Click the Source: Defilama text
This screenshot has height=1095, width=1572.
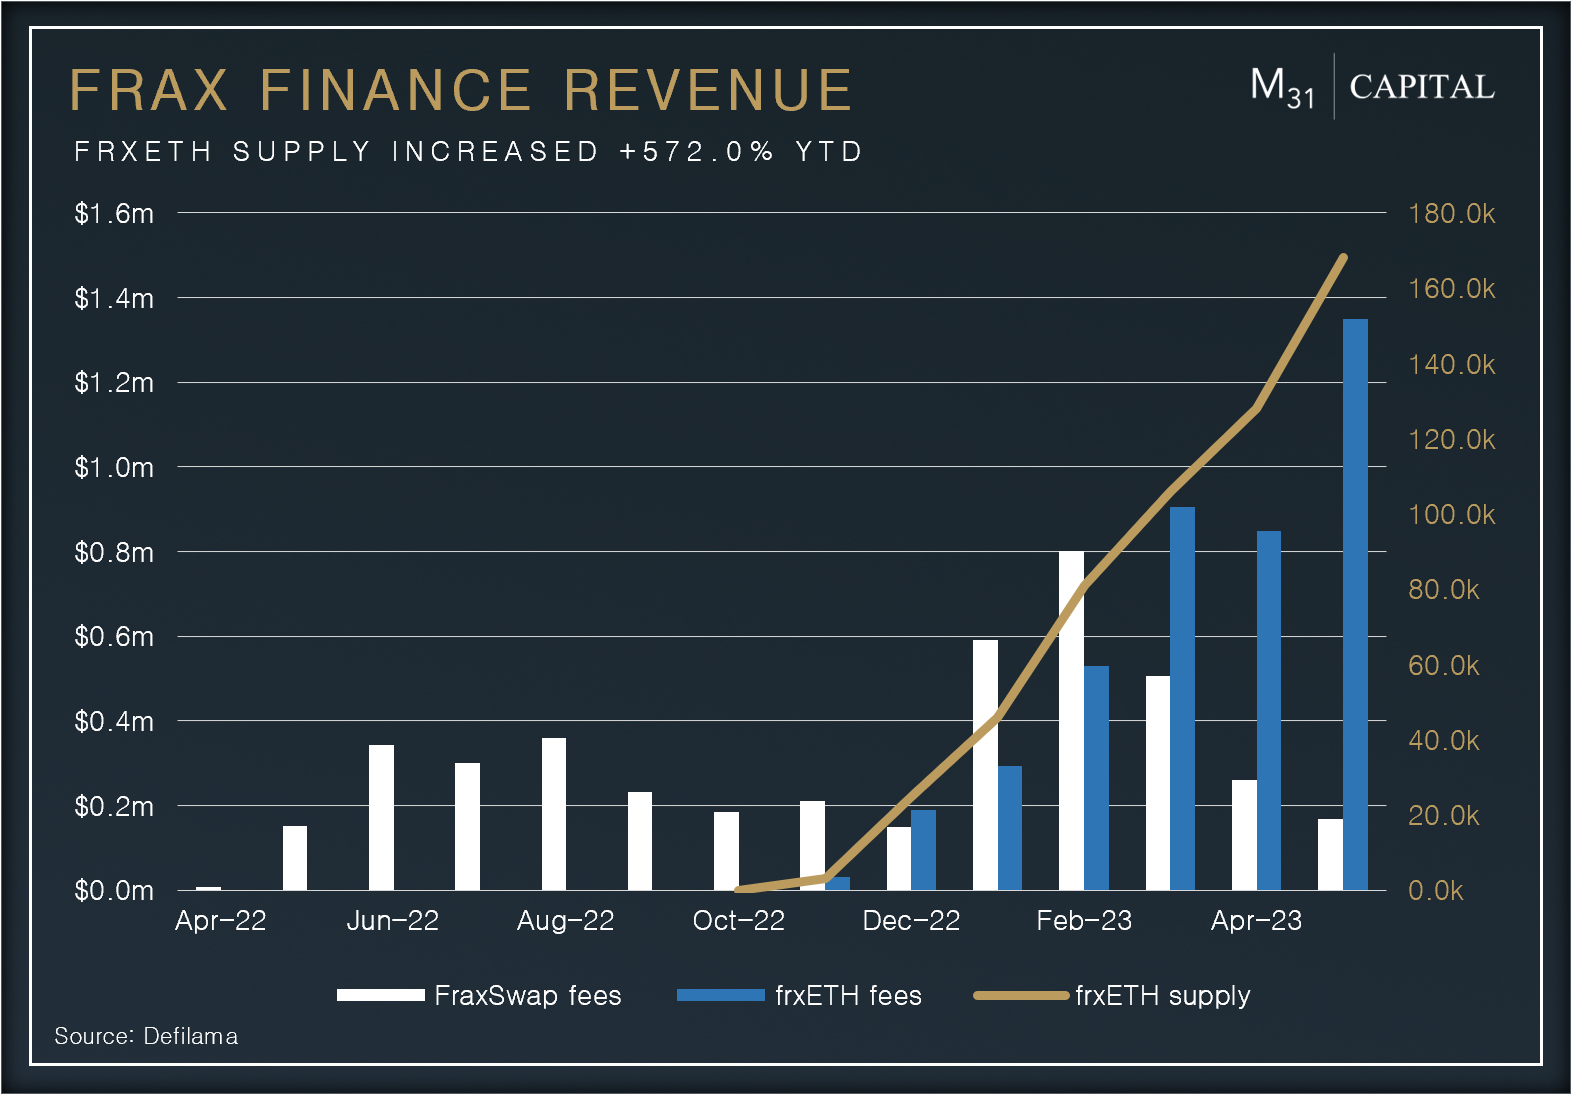(146, 1036)
